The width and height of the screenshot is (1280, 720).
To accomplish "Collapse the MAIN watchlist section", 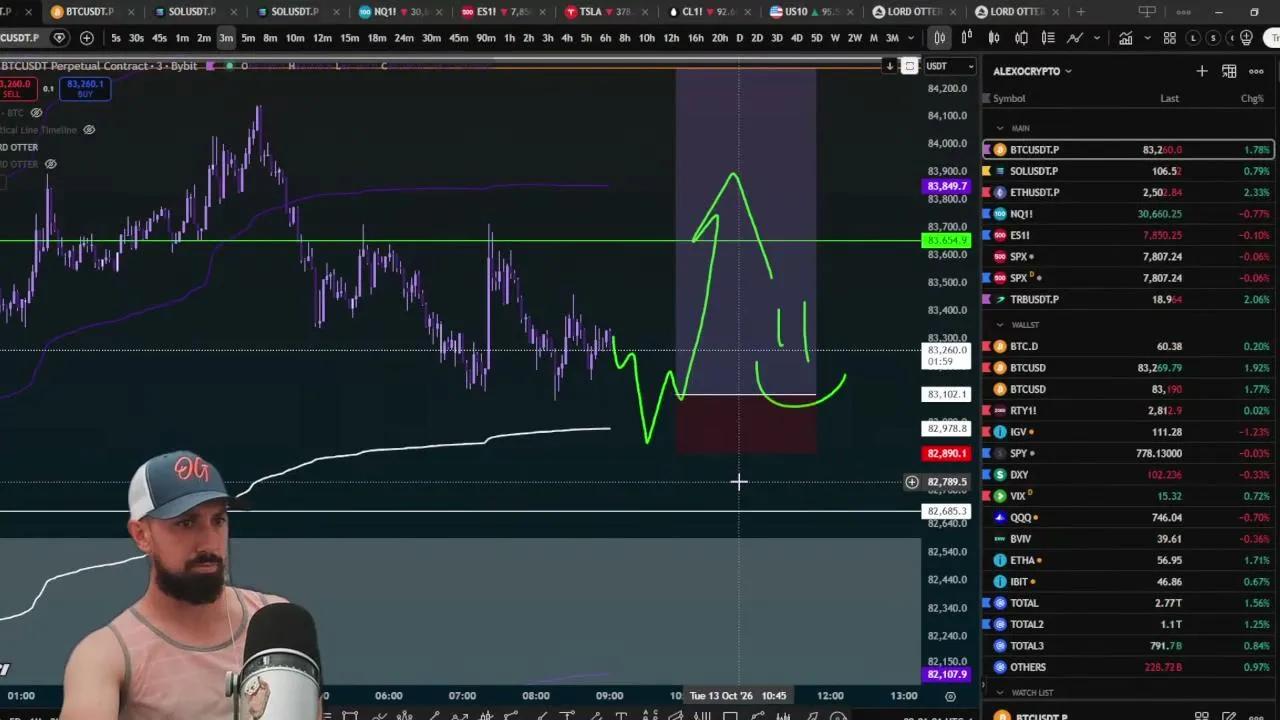I will [x=1000, y=128].
